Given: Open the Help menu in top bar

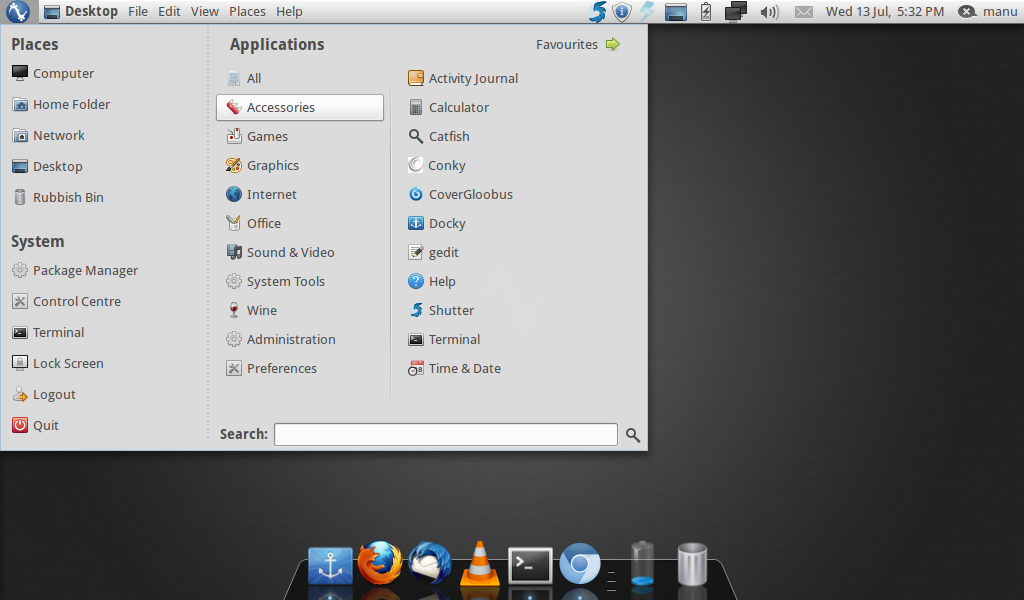Looking at the screenshot, I should [289, 12].
